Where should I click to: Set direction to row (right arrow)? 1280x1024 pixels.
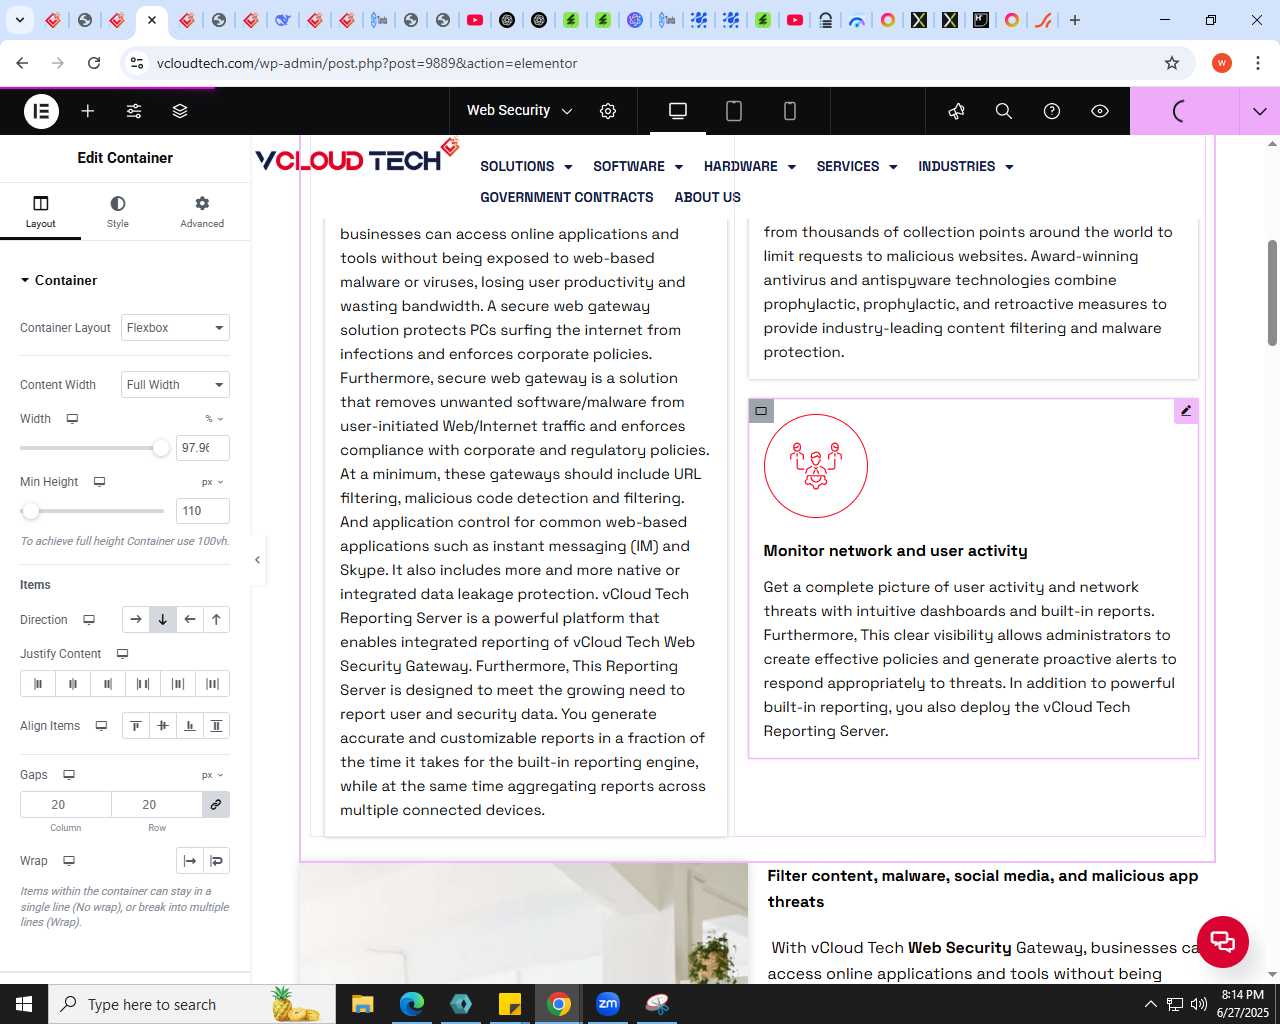(136, 620)
